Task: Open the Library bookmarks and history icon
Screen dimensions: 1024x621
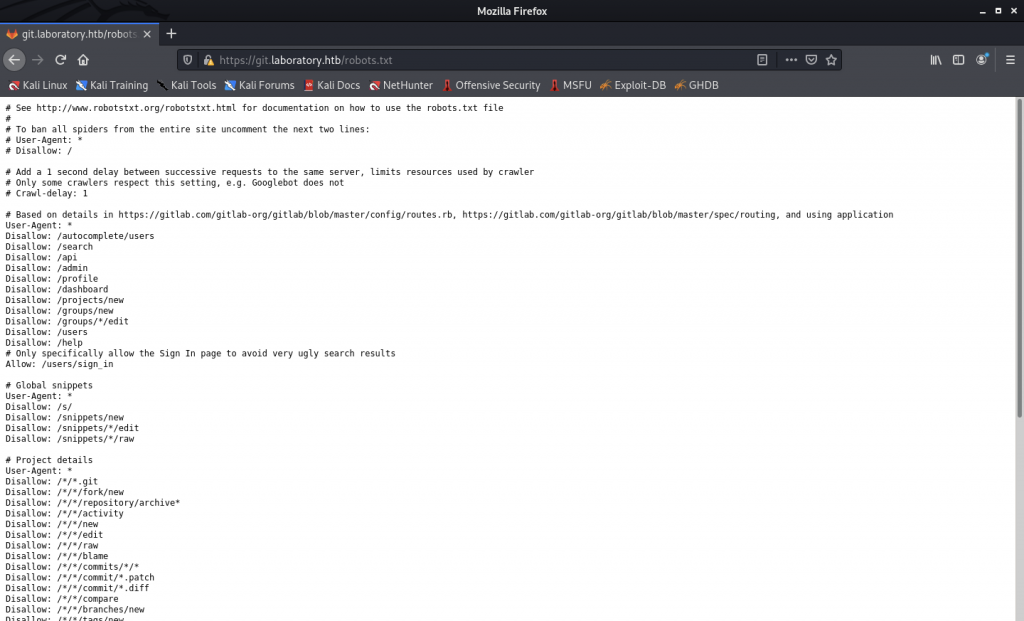Action: pos(936,60)
